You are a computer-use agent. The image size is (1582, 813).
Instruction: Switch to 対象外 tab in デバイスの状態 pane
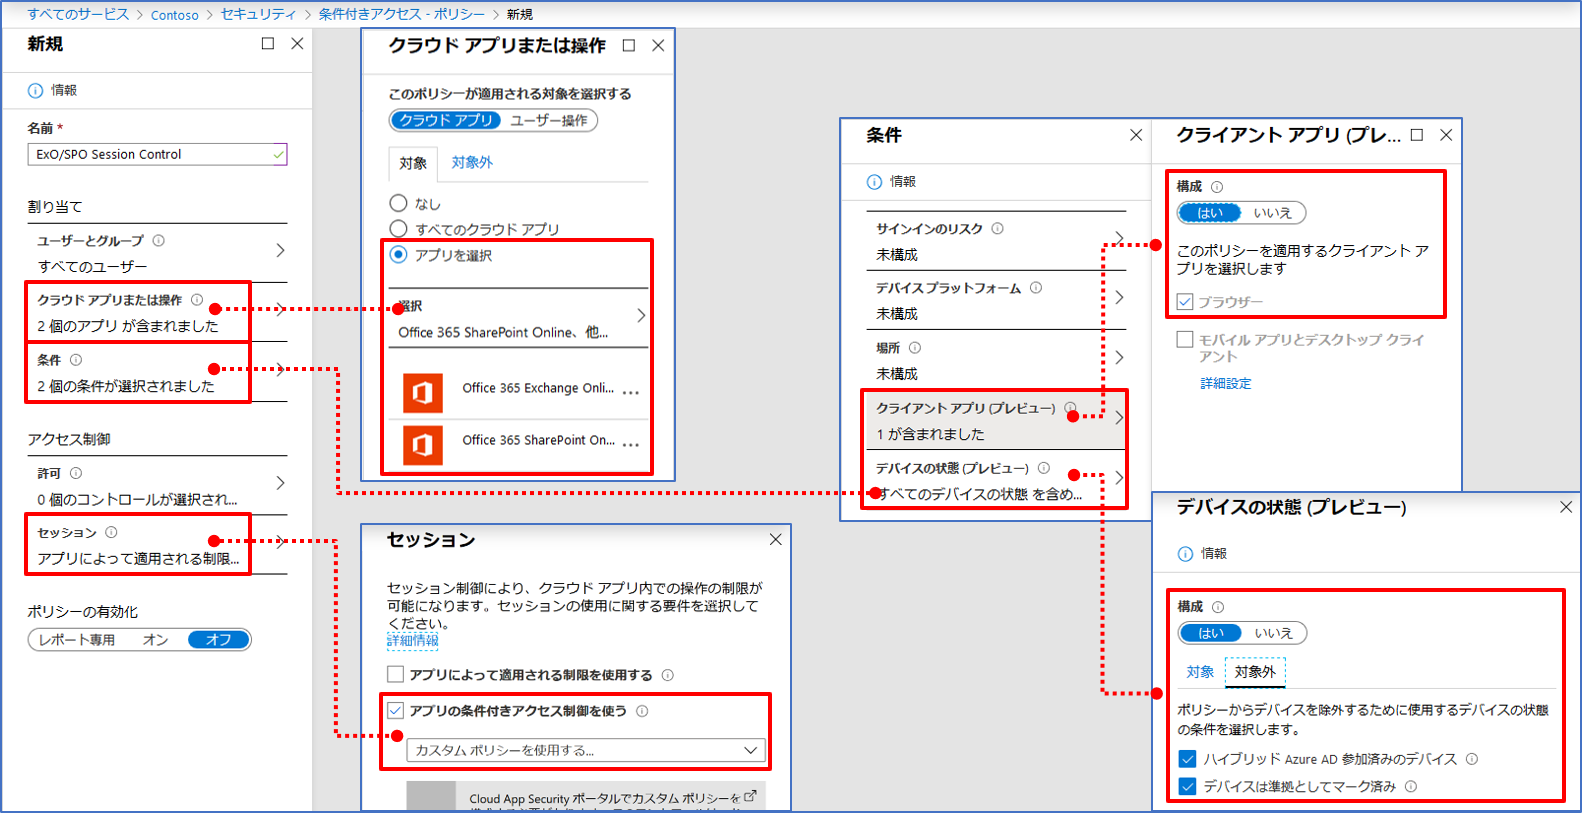[x=1255, y=672]
